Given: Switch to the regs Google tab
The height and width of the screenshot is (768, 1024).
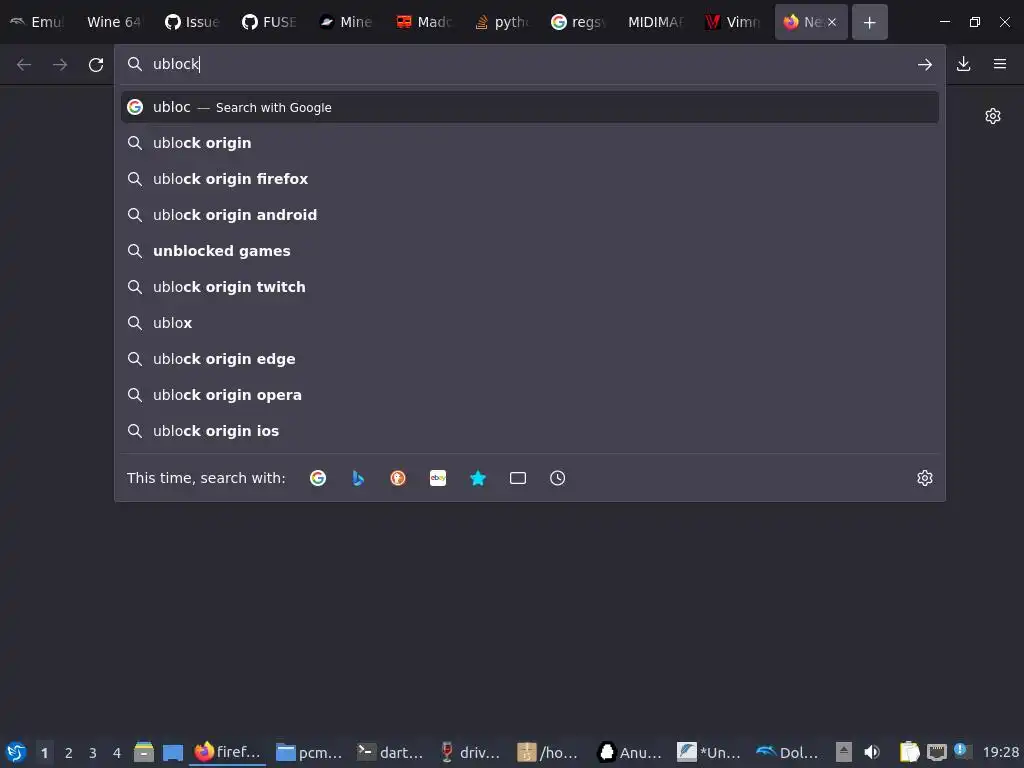Looking at the screenshot, I should point(577,22).
